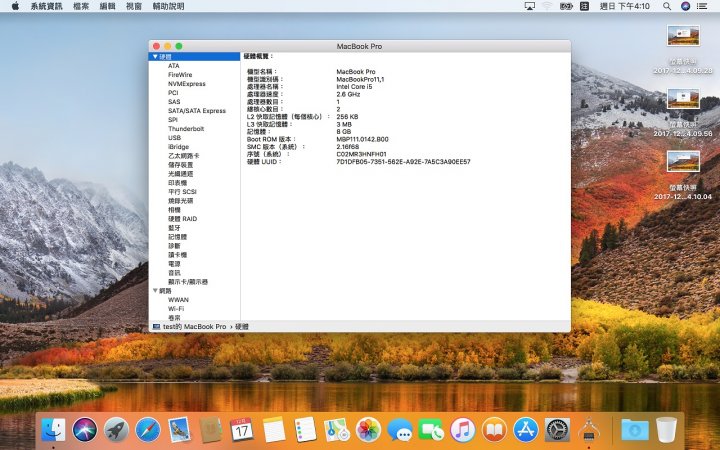
Task: Open screenshot thumbnail dated 4.10.04 on desktop
Action: point(683,162)
